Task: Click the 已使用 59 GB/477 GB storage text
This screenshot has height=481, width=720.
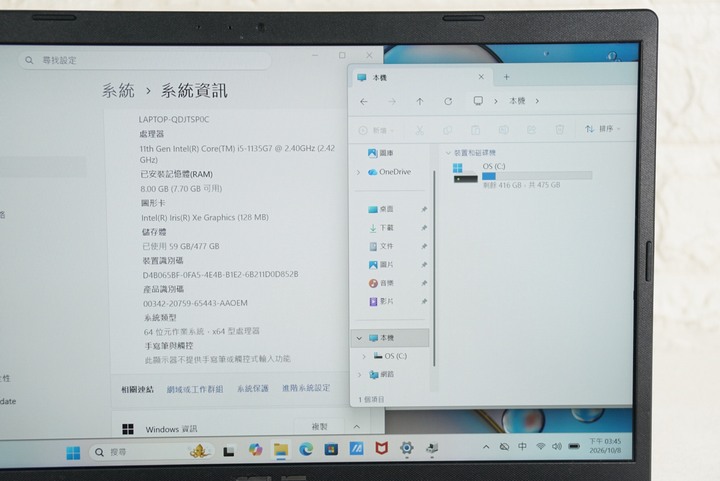Action: (x=181, y=246)
